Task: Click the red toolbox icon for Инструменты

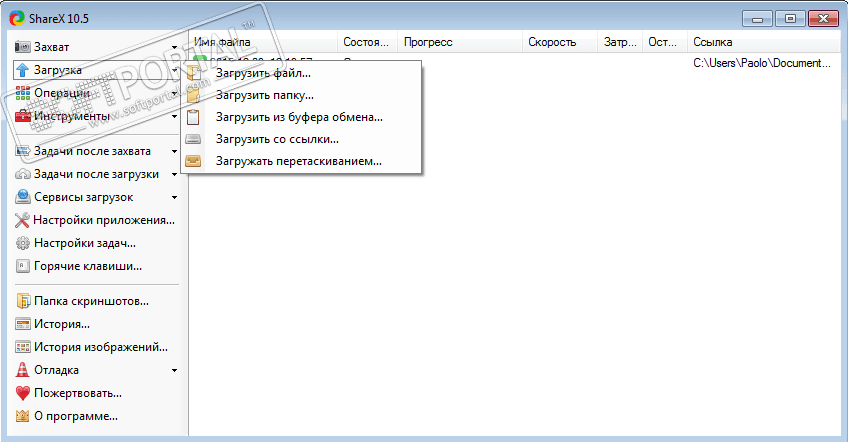Action: click(x=22, y=116)
